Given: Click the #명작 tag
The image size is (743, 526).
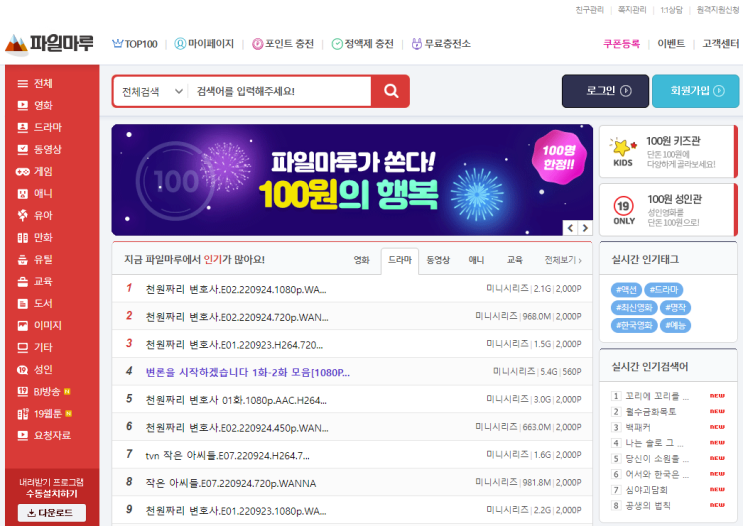Looking at the screenshot, I should pyautogui.click(x=675, y=308).
